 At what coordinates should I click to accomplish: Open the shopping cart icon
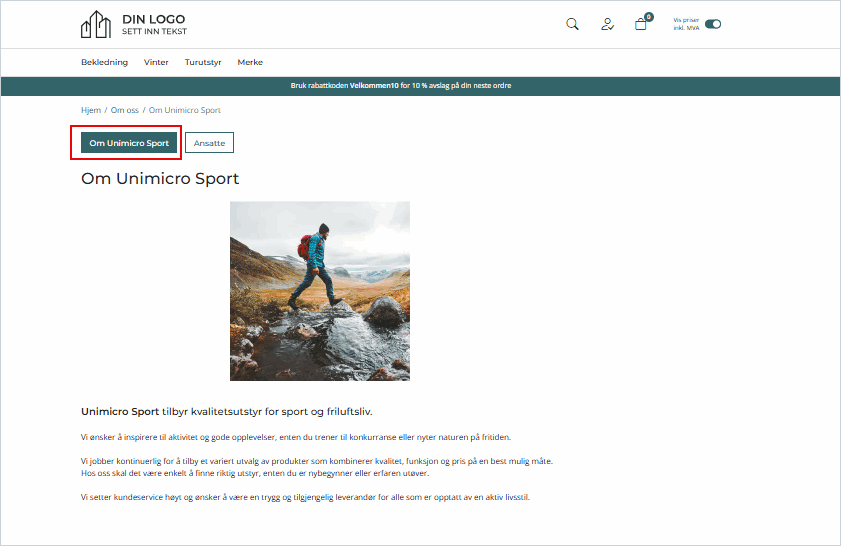pos(641,24)
